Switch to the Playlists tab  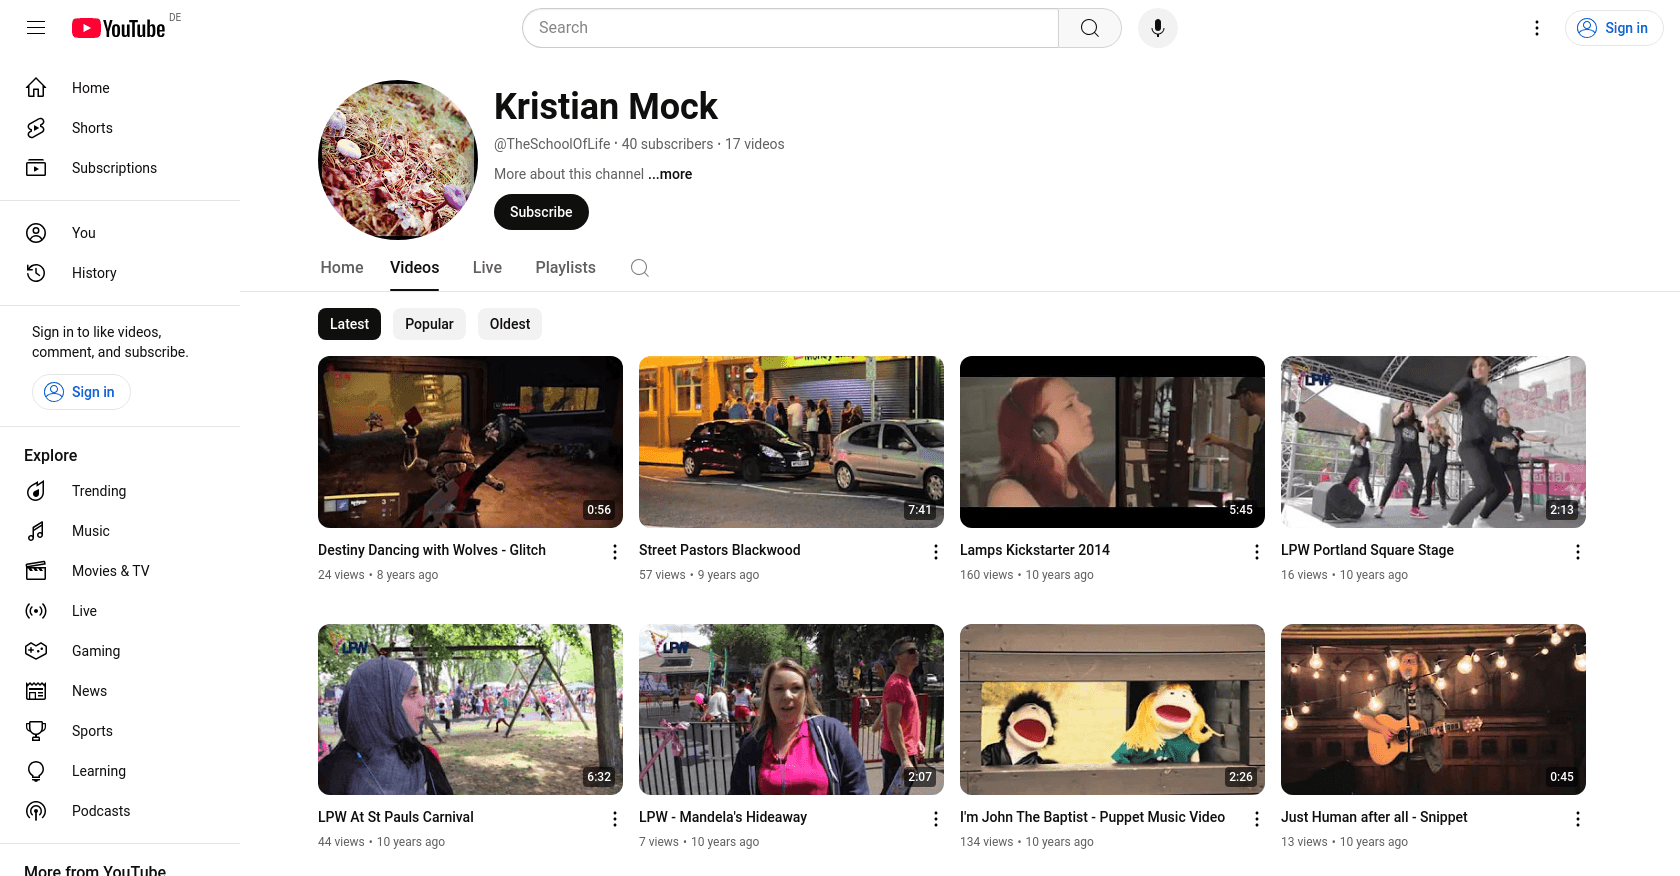pos(565,268)
